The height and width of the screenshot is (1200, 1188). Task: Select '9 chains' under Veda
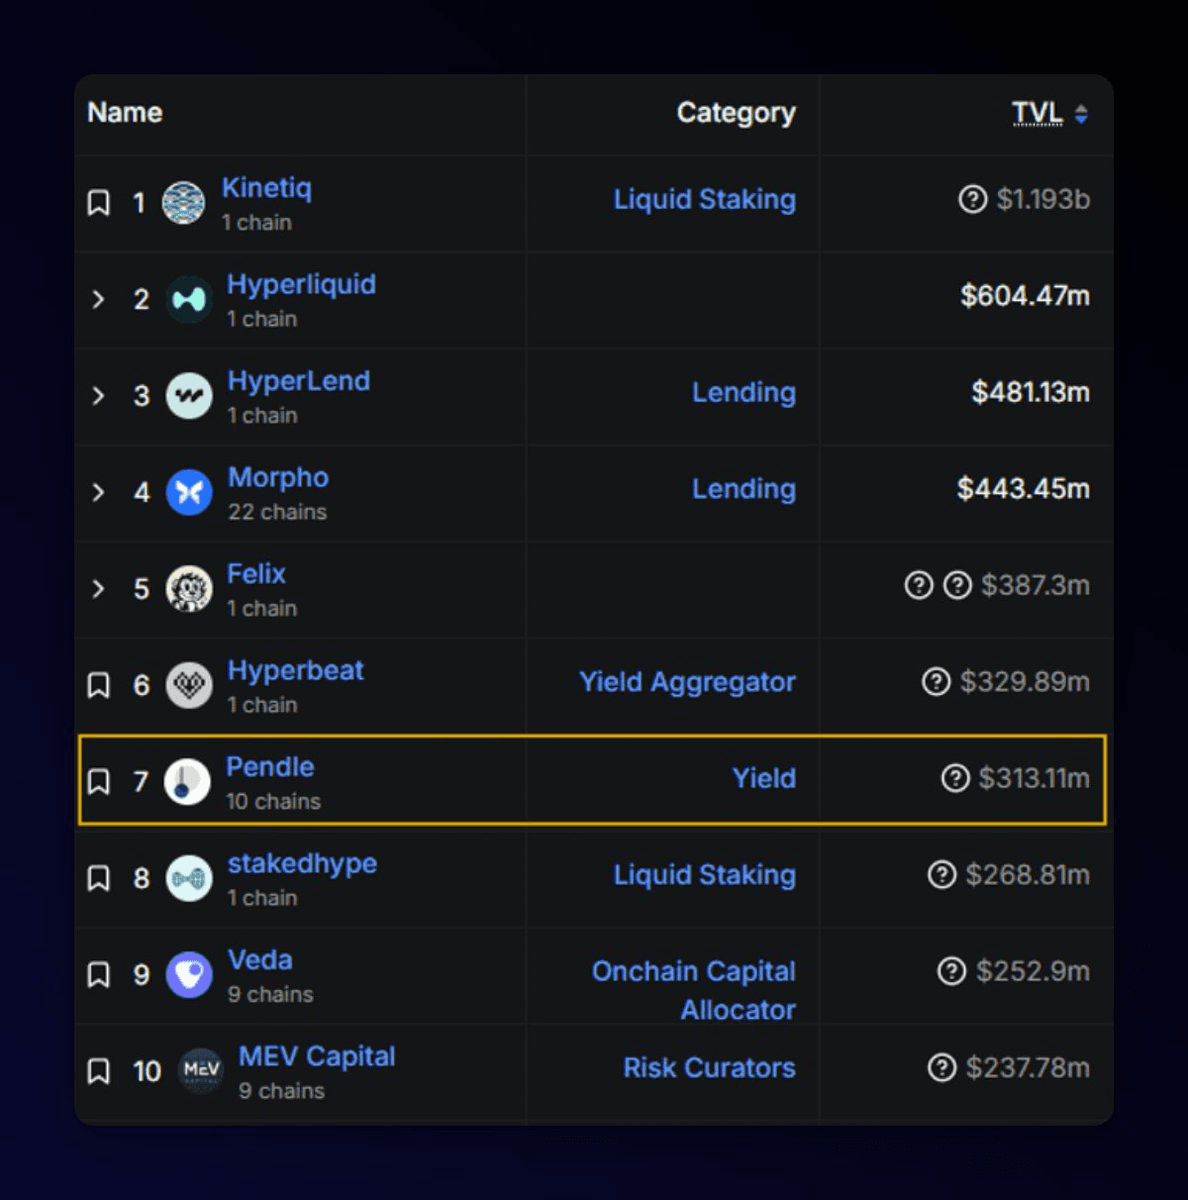click(270, 994)
